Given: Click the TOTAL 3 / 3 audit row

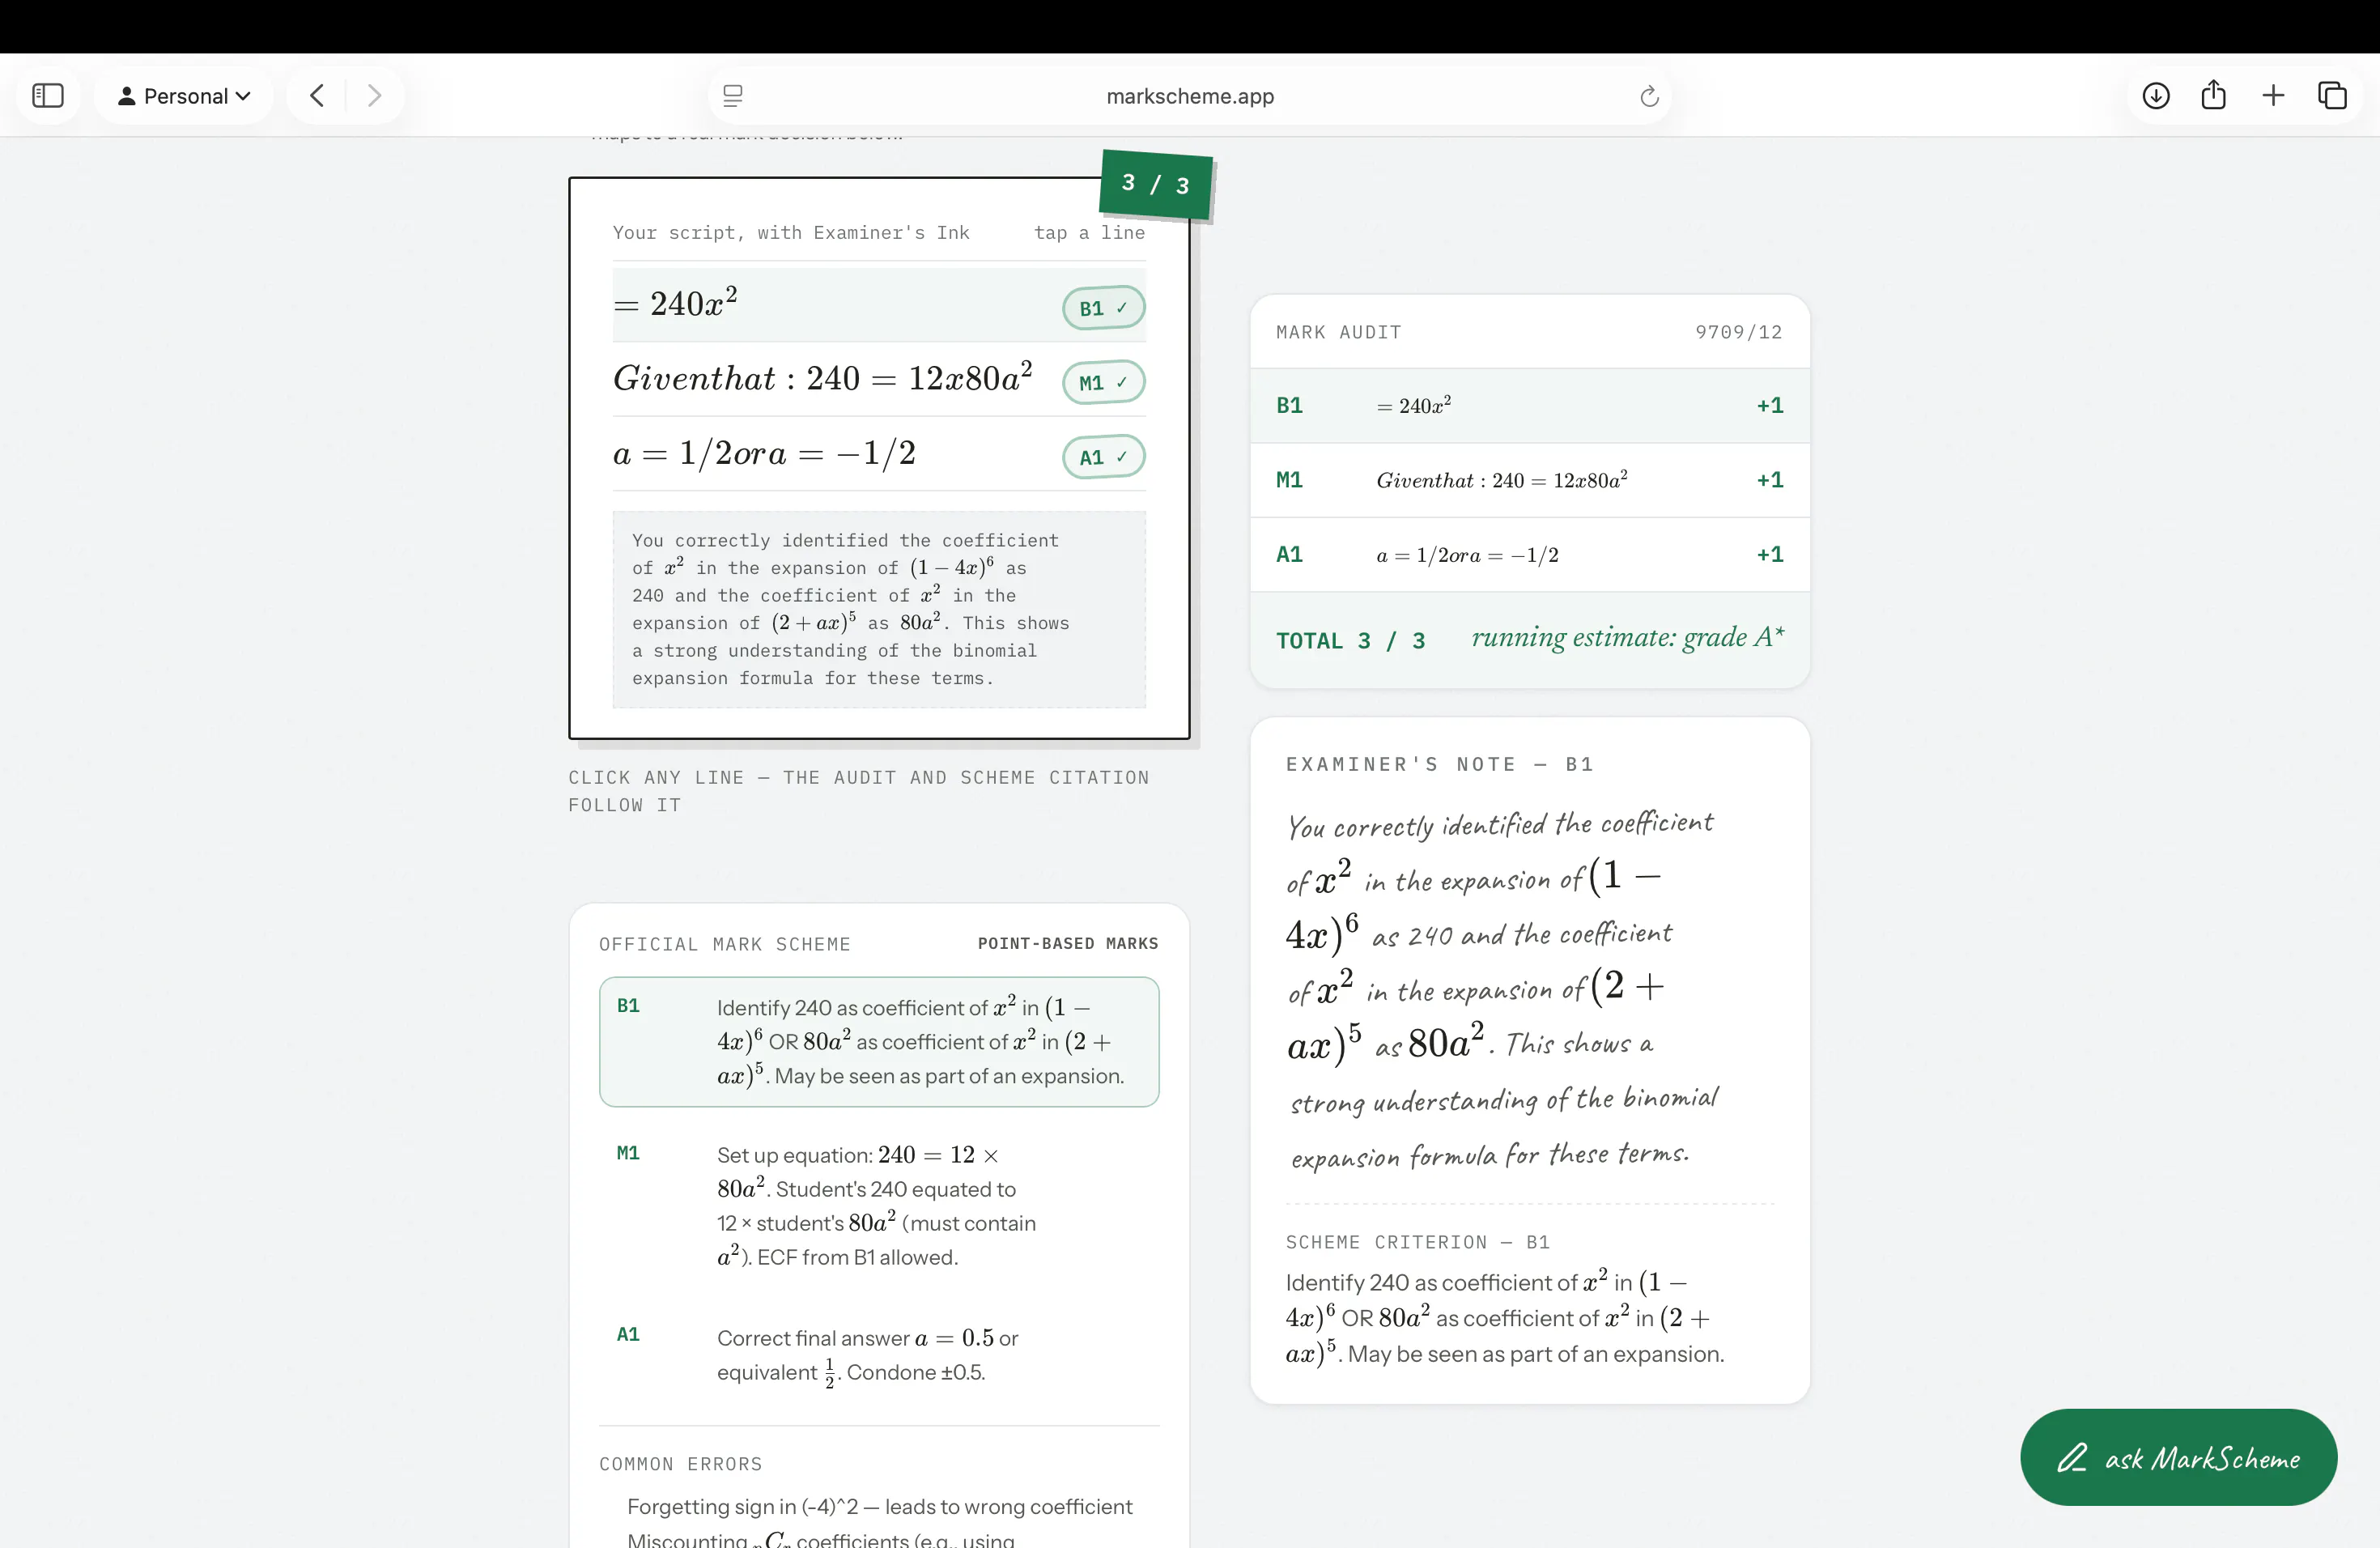Looking at the screenshot, I should (x=1529, y=640).
